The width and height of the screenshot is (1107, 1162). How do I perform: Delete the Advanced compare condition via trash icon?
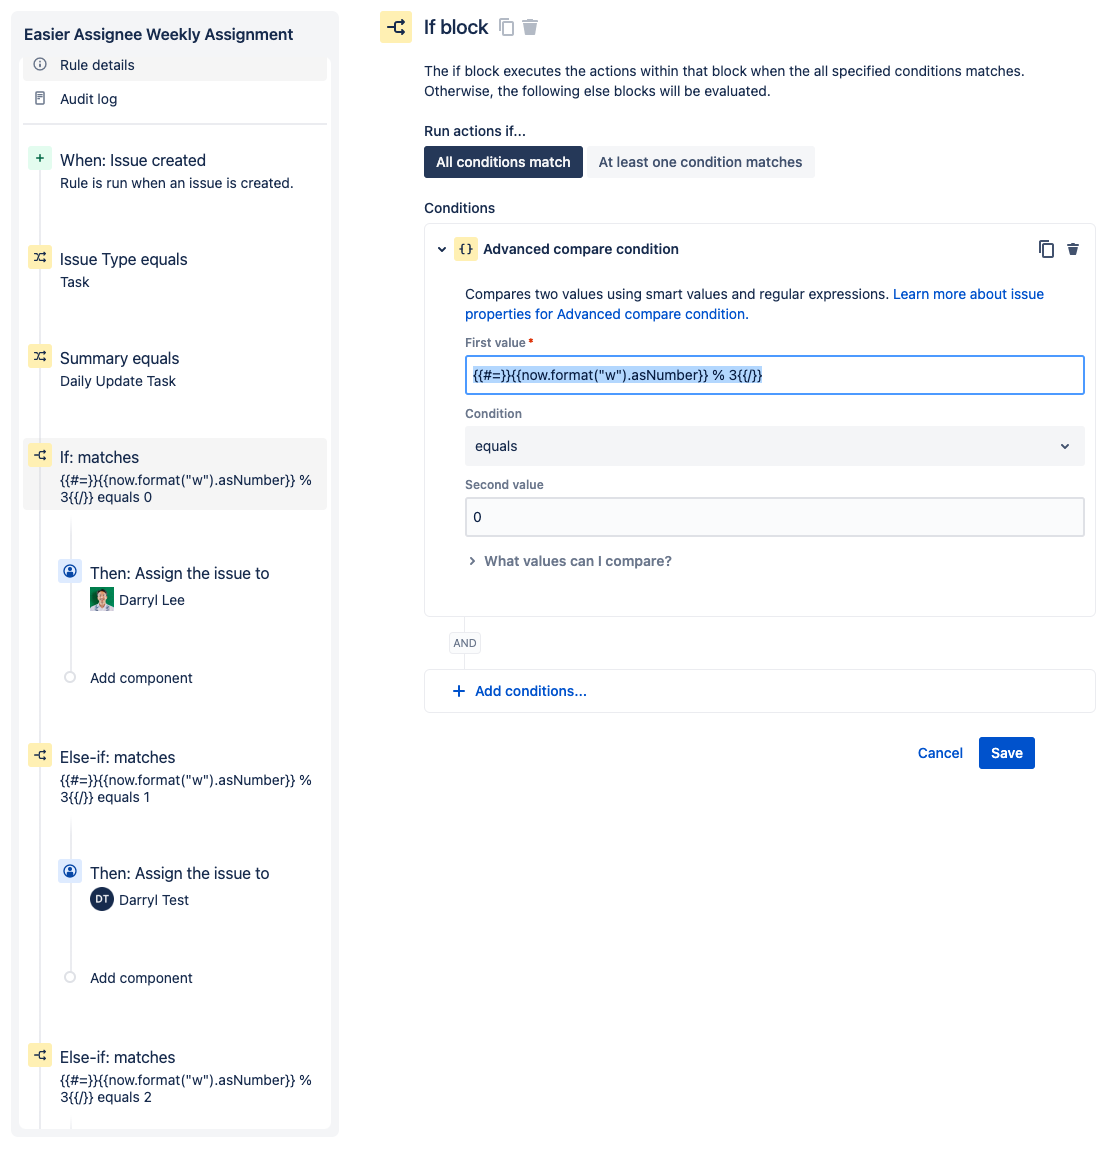(x=1072, y=249)
